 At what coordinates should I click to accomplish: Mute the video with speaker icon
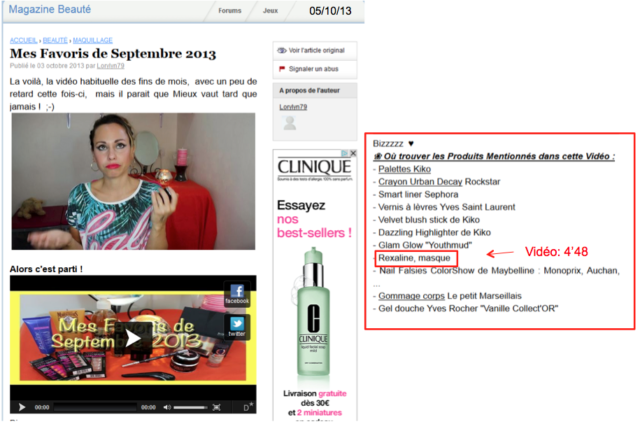click(167, 407)
